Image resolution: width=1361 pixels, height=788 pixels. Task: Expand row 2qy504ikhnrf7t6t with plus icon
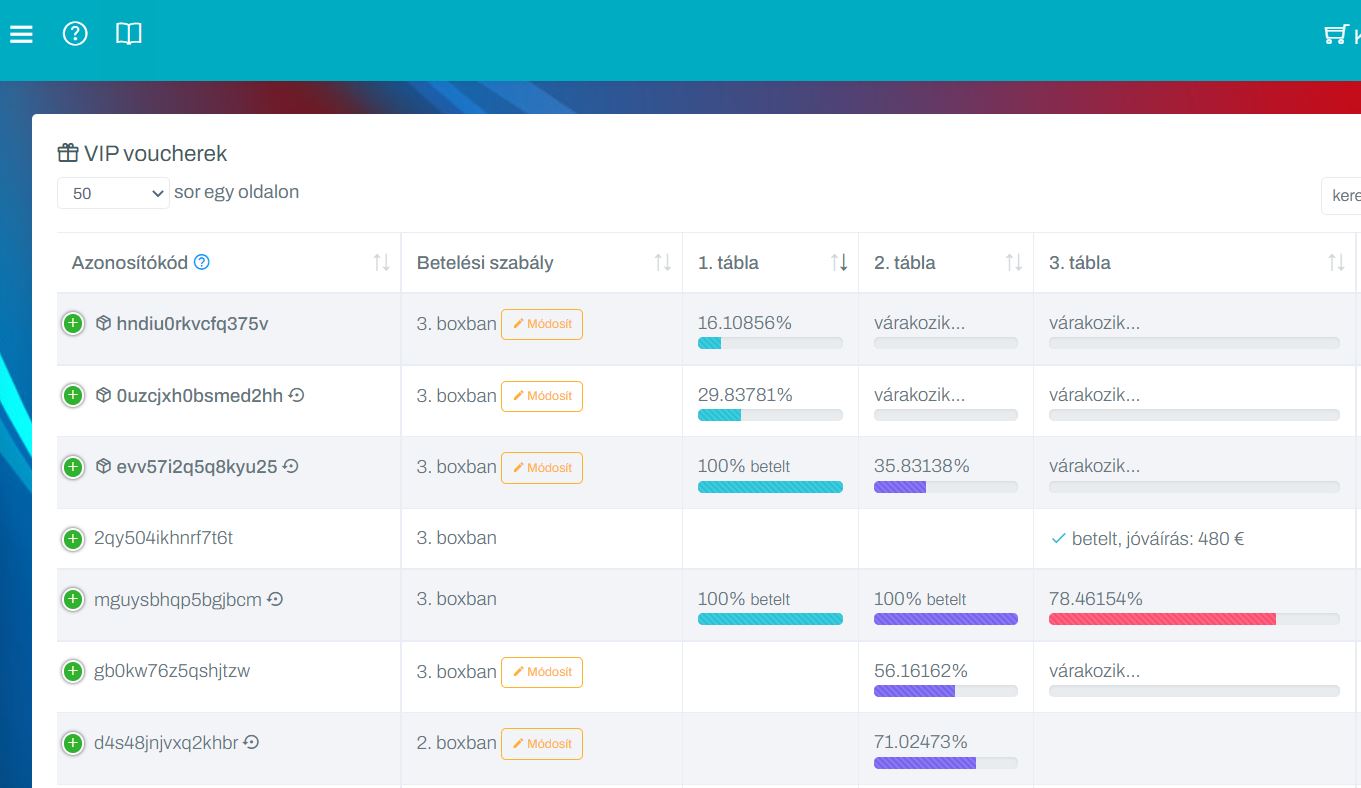pos(72,539)
